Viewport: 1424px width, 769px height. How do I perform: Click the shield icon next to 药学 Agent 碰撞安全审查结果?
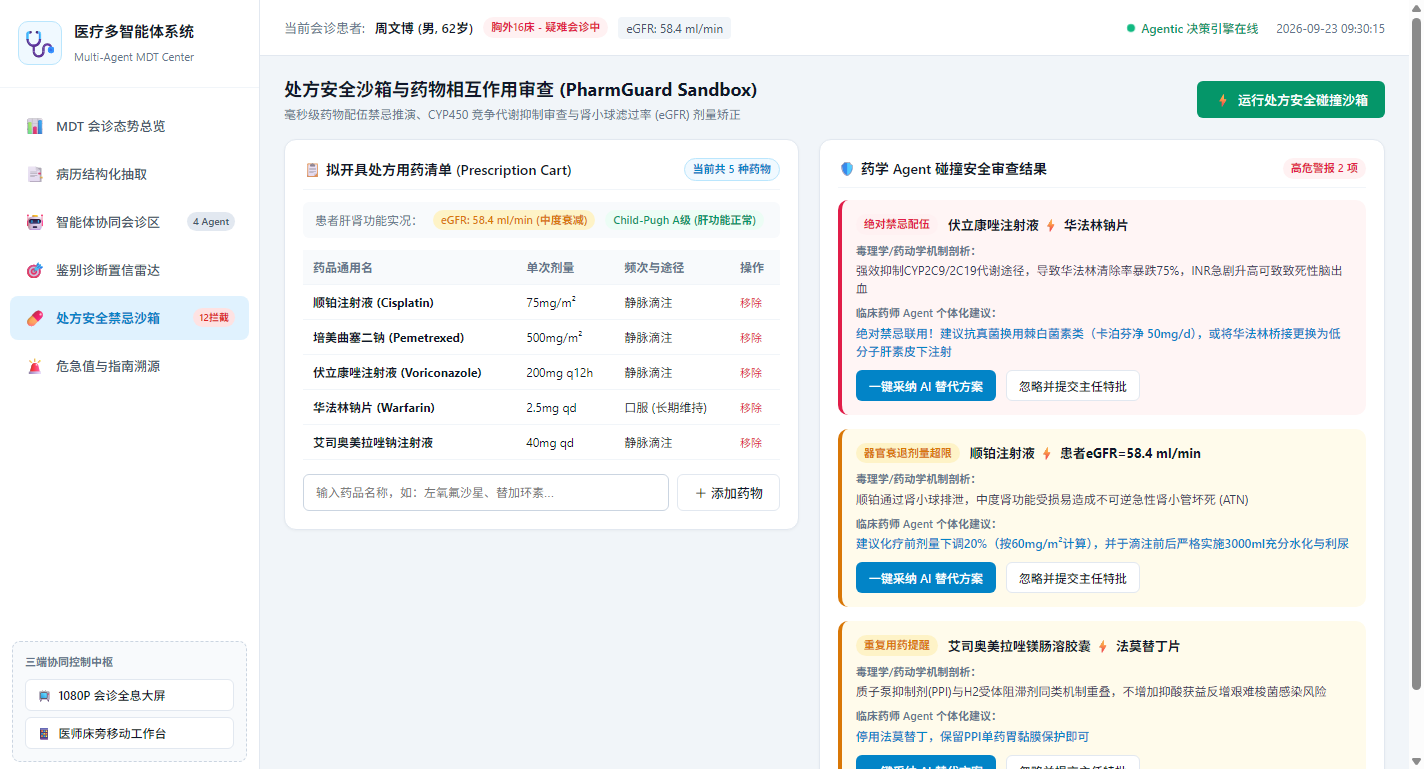pyautogui.click(x=847, y=169)
